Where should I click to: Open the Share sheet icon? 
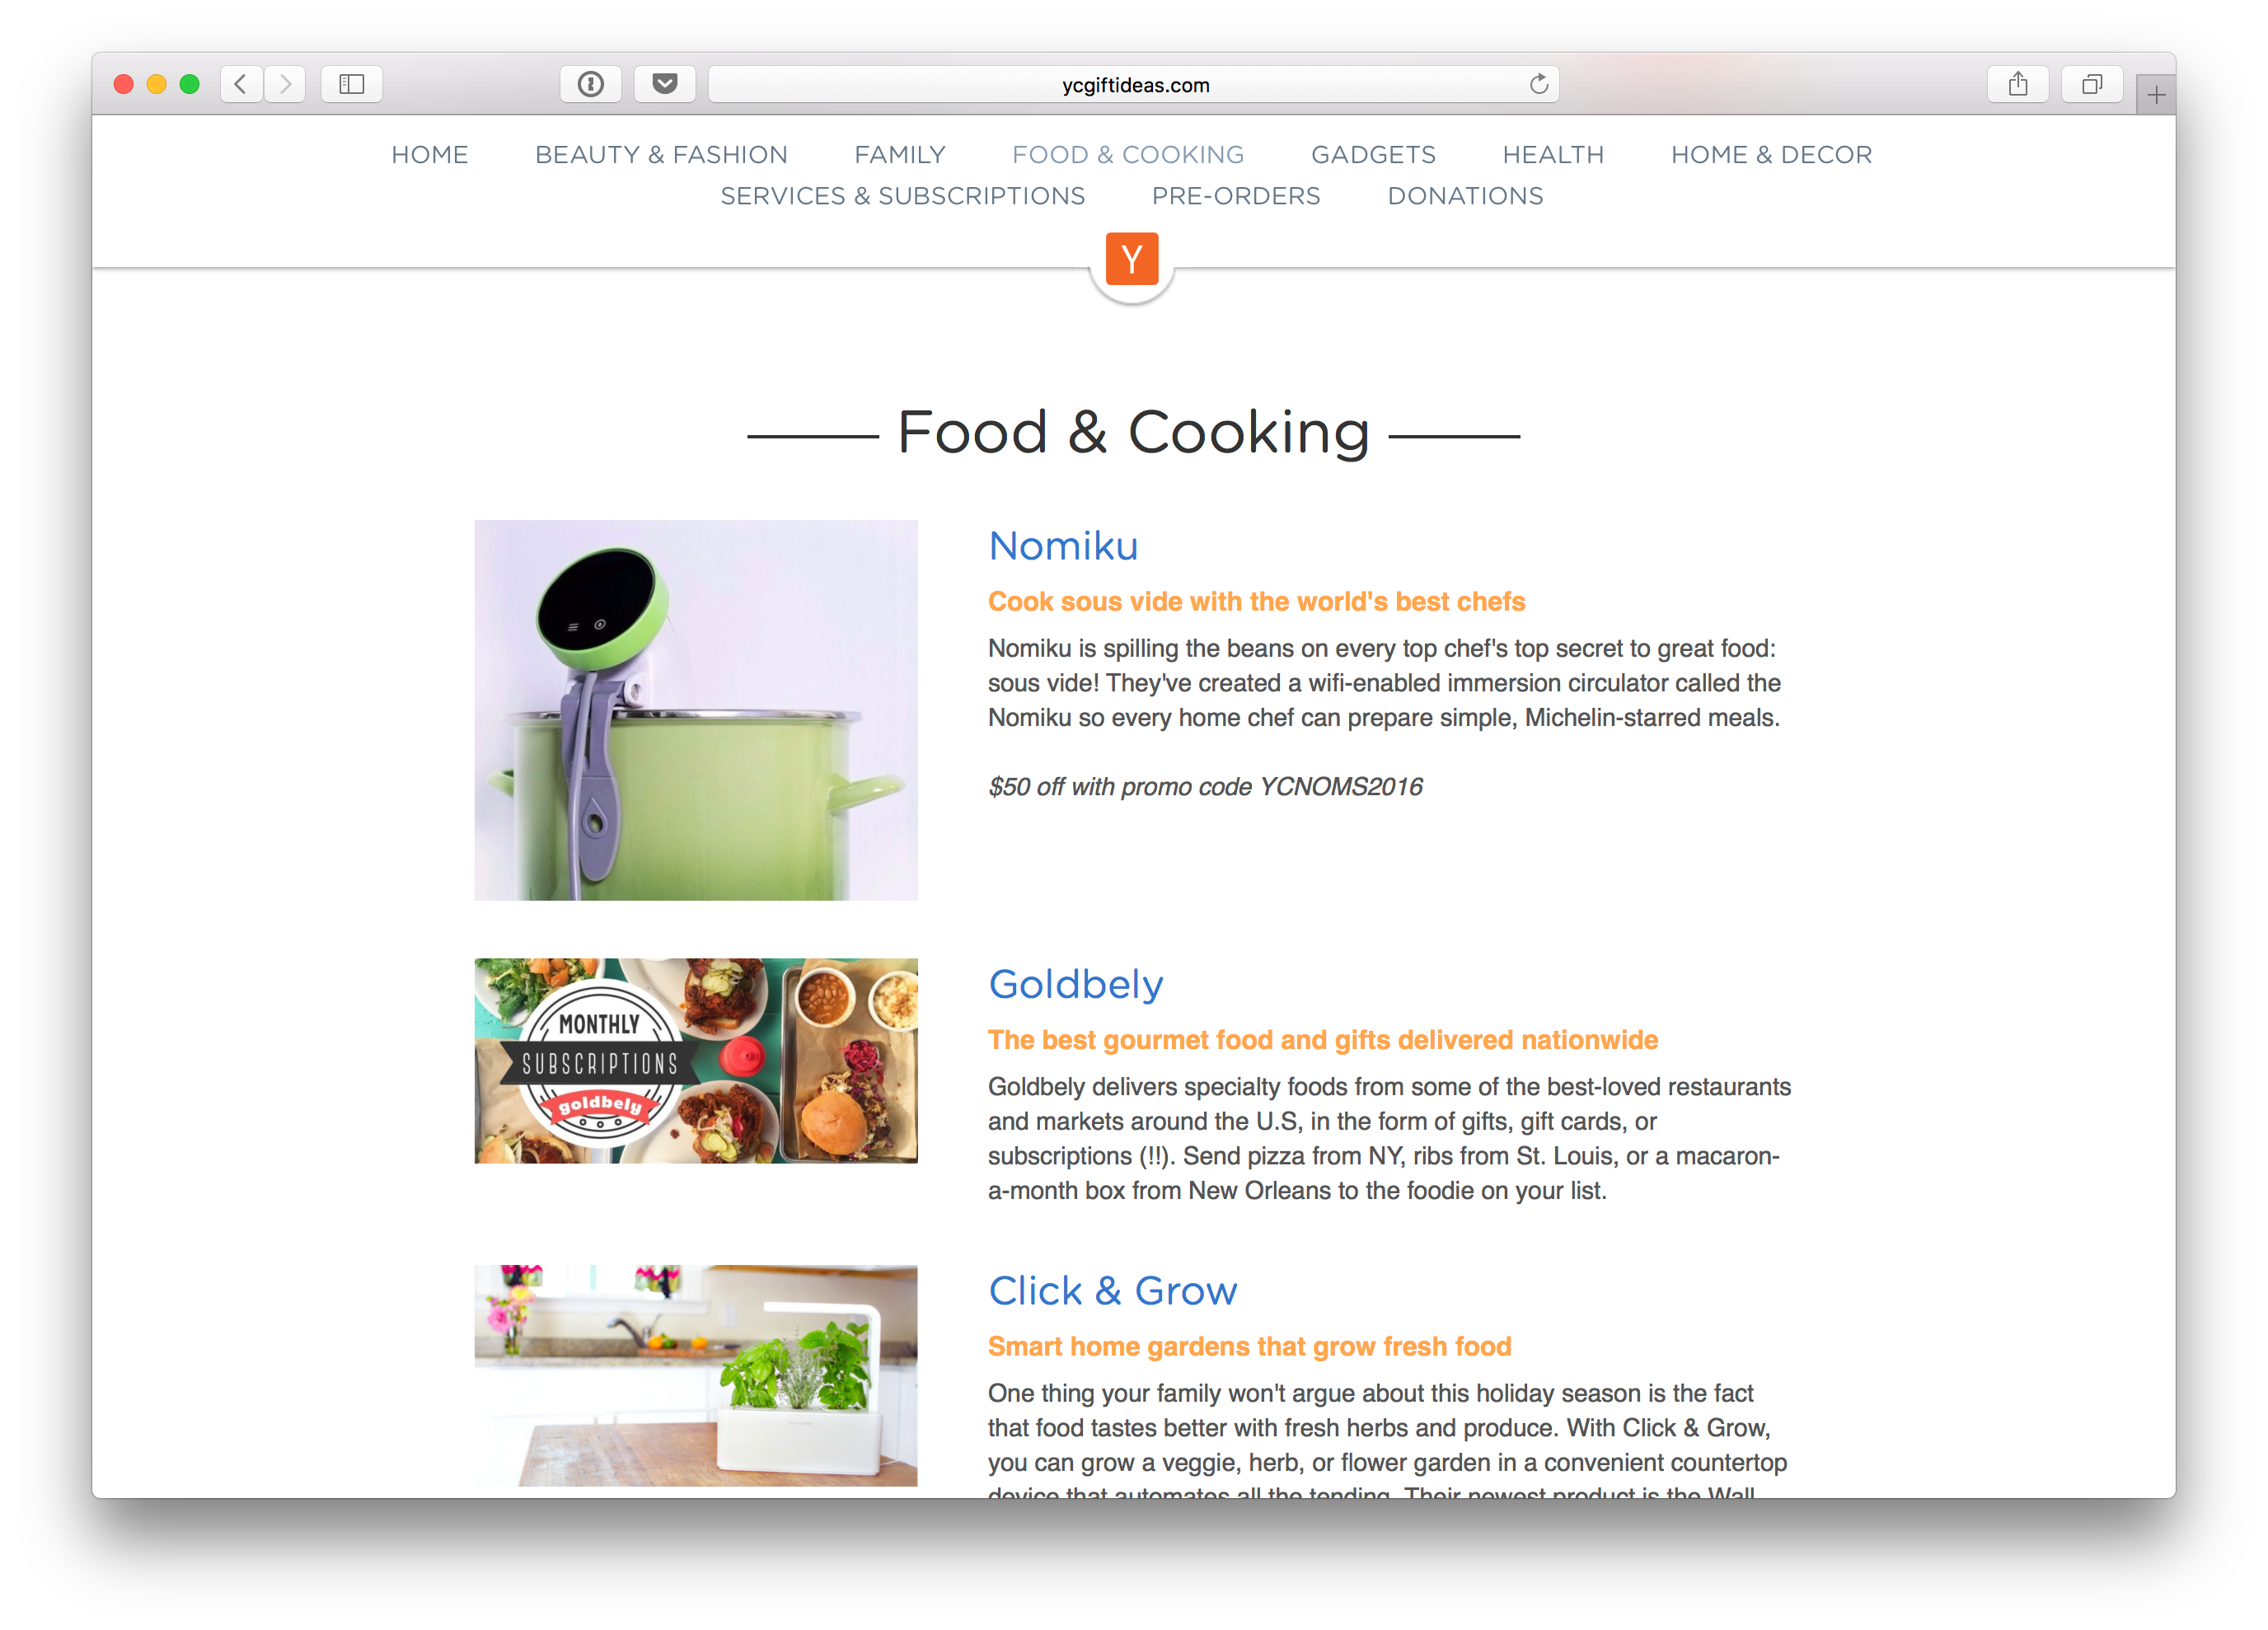pyautogui.click(x=2018, y=84)
